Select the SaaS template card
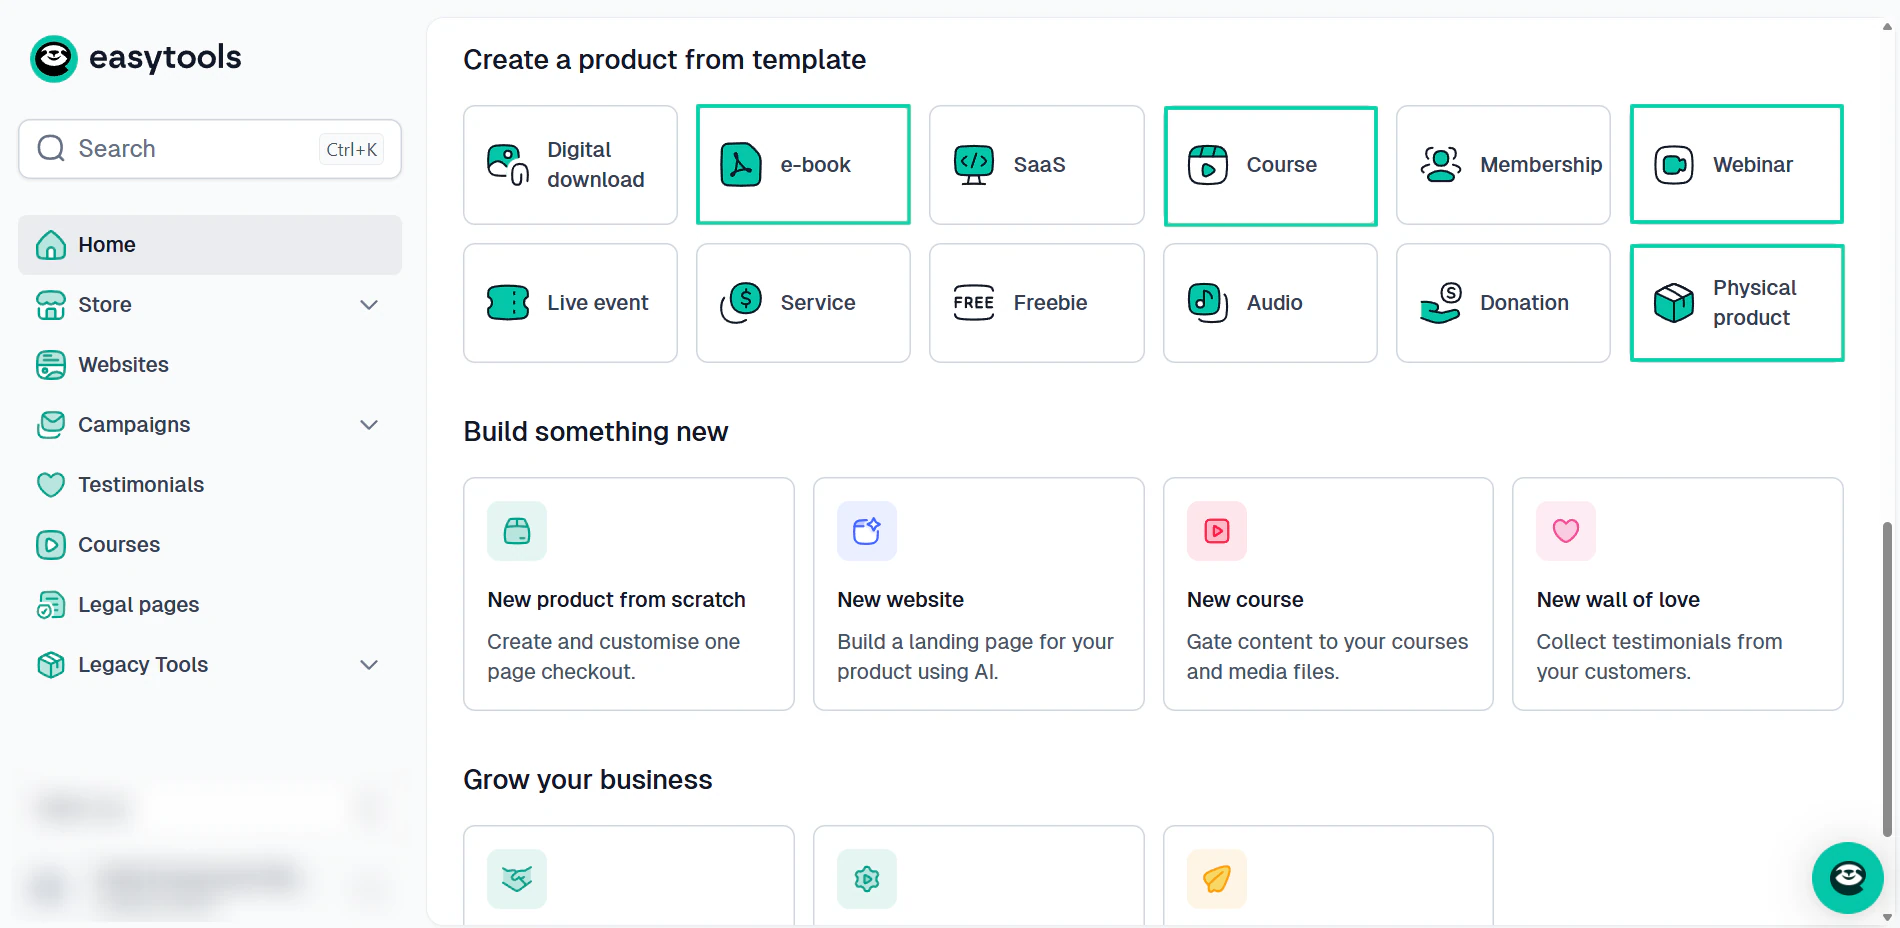The image size is (1900, 928). click(x=1036, y=165)
